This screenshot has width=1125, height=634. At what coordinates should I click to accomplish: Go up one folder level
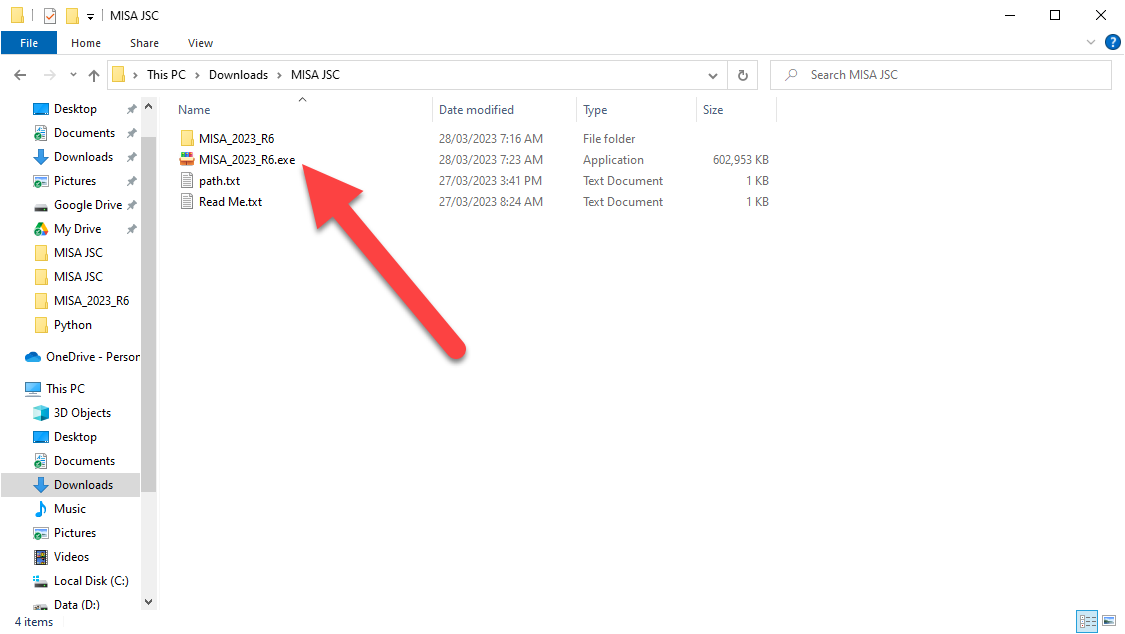(94, 75)
